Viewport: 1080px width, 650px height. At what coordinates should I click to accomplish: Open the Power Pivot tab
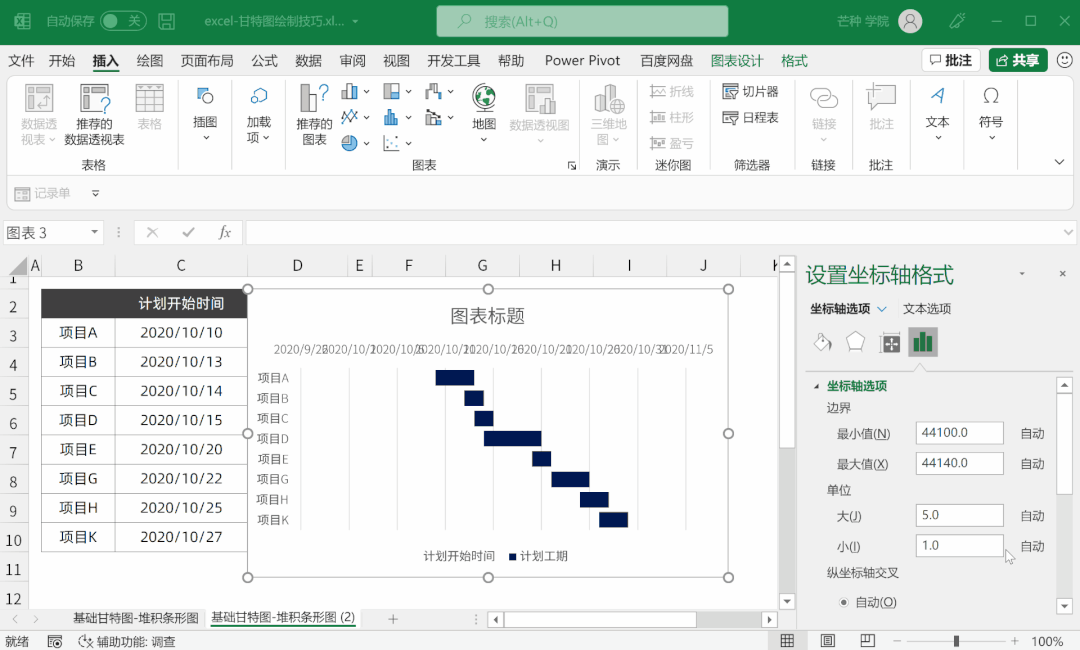[583, 61]
